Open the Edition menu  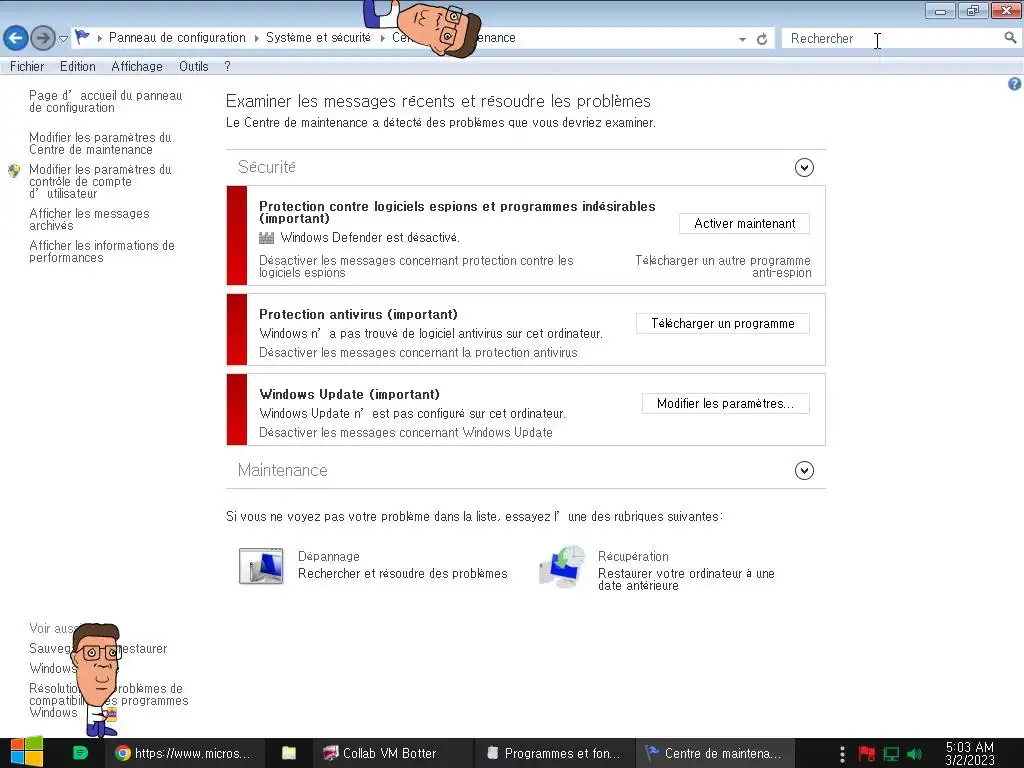click(x=78, y=67)
